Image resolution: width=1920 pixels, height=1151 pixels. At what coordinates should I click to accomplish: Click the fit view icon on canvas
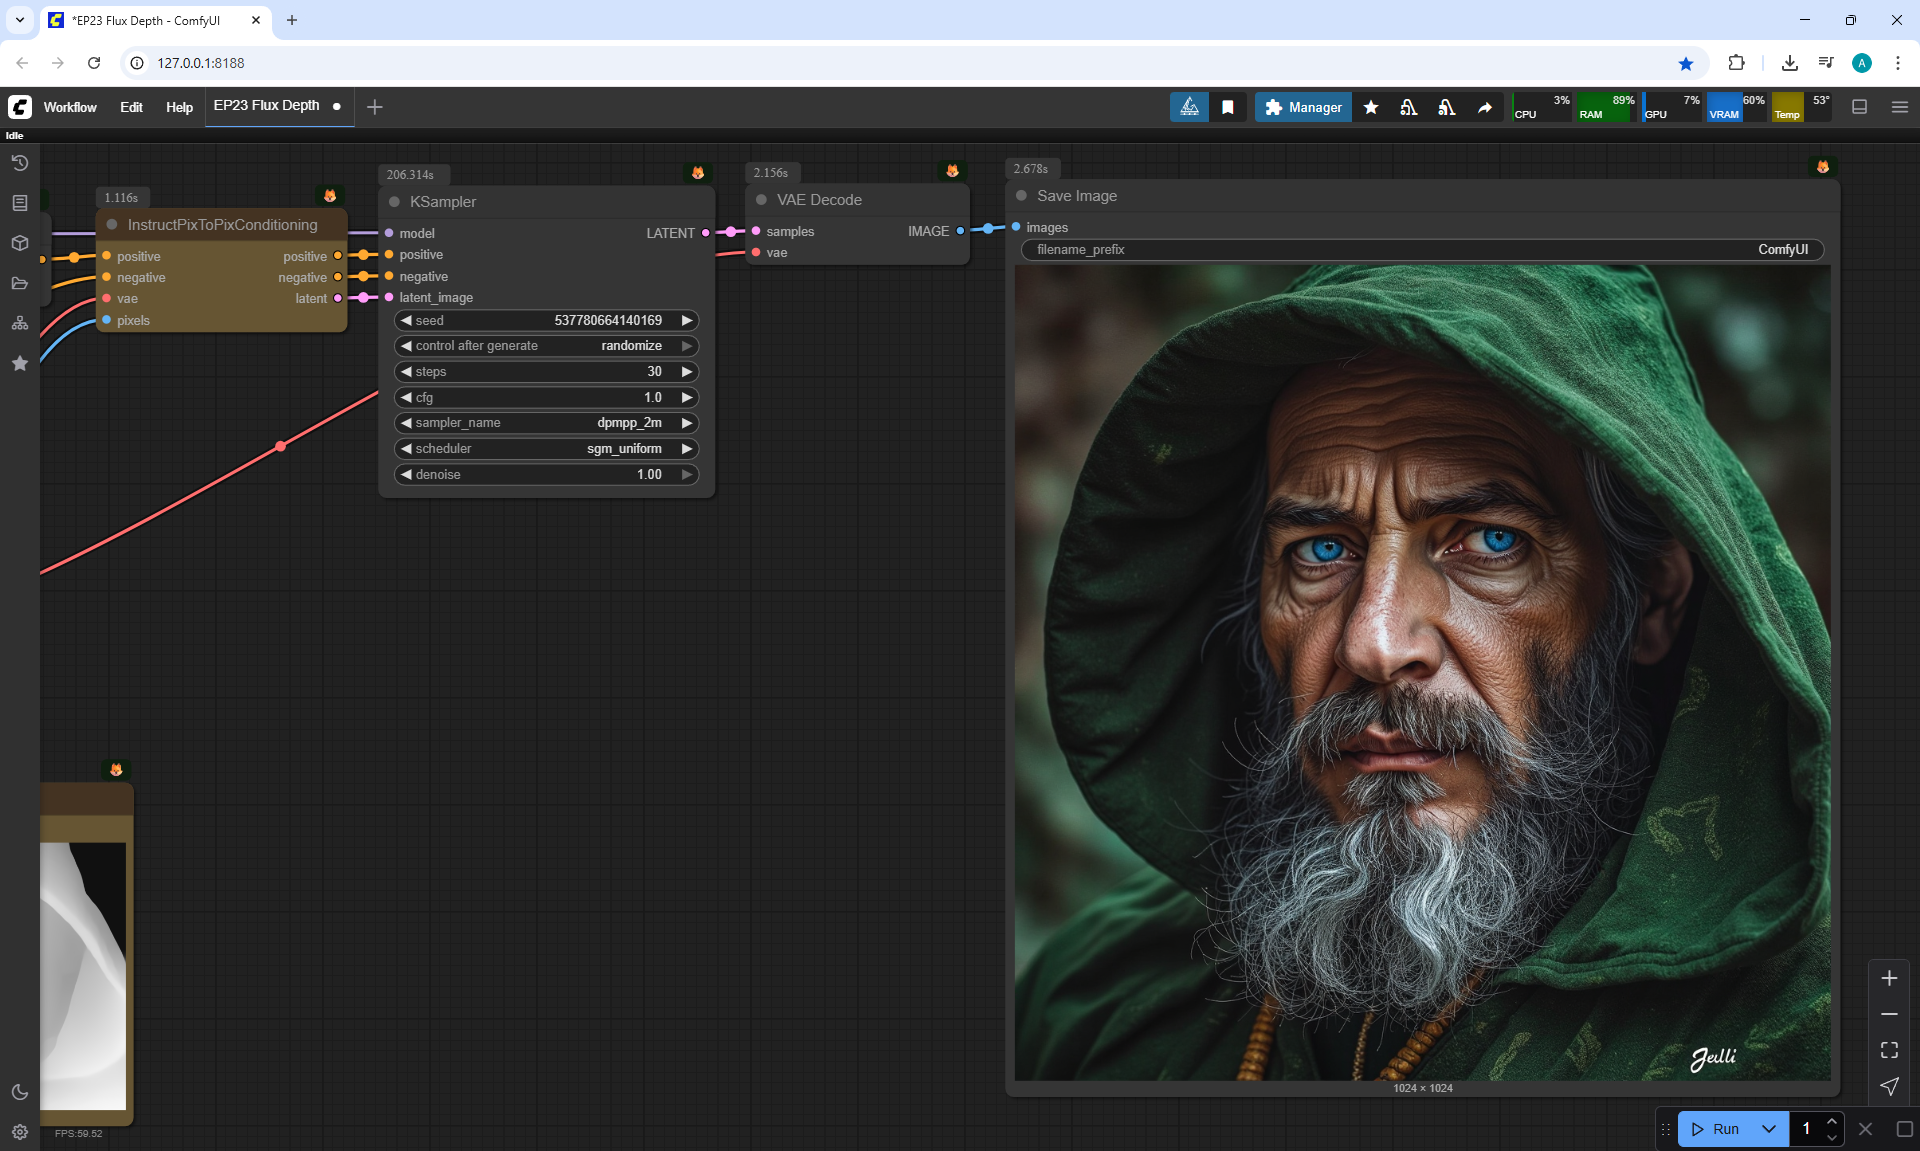click(1889, 1050)
